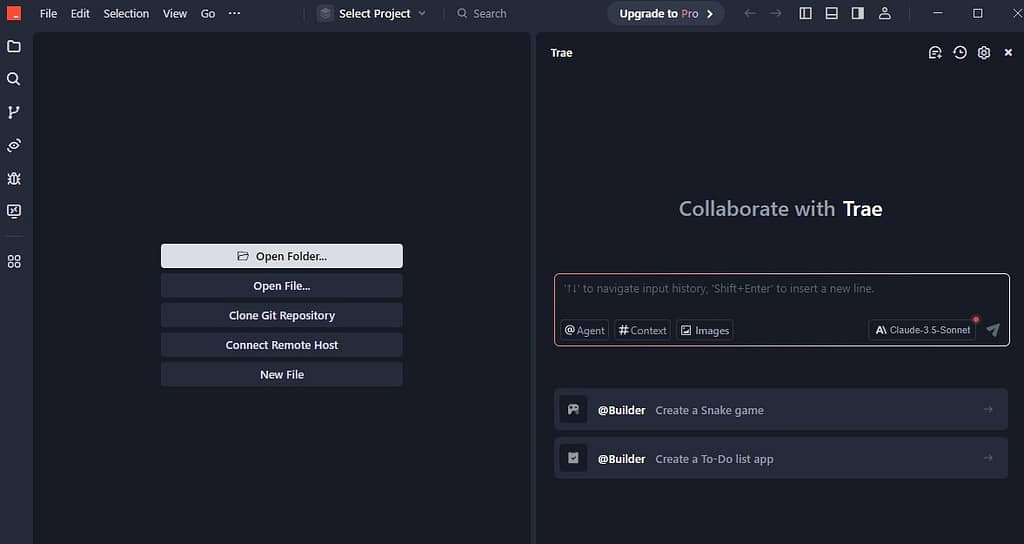The image size is (1024, 544).
Task: Open the Selection menu
Action: click(x=126, y=13)
